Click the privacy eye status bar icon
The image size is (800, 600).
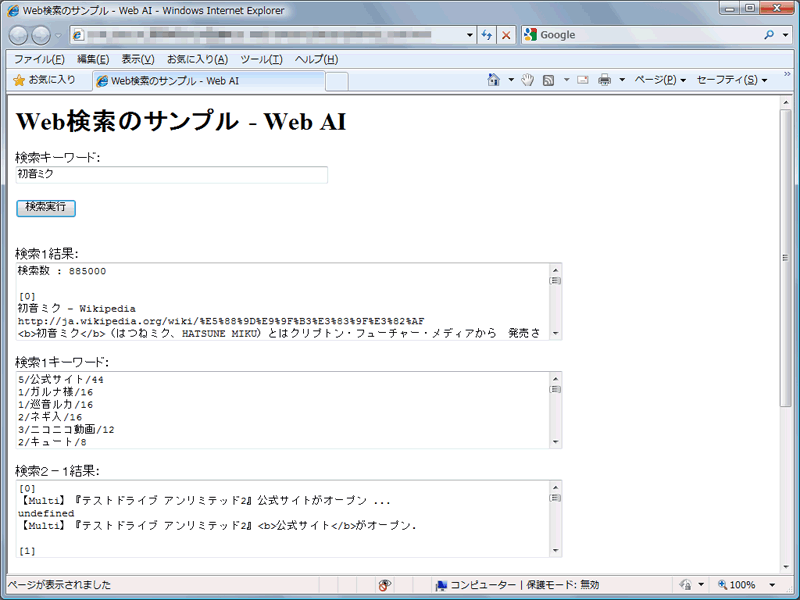[385, 585]
